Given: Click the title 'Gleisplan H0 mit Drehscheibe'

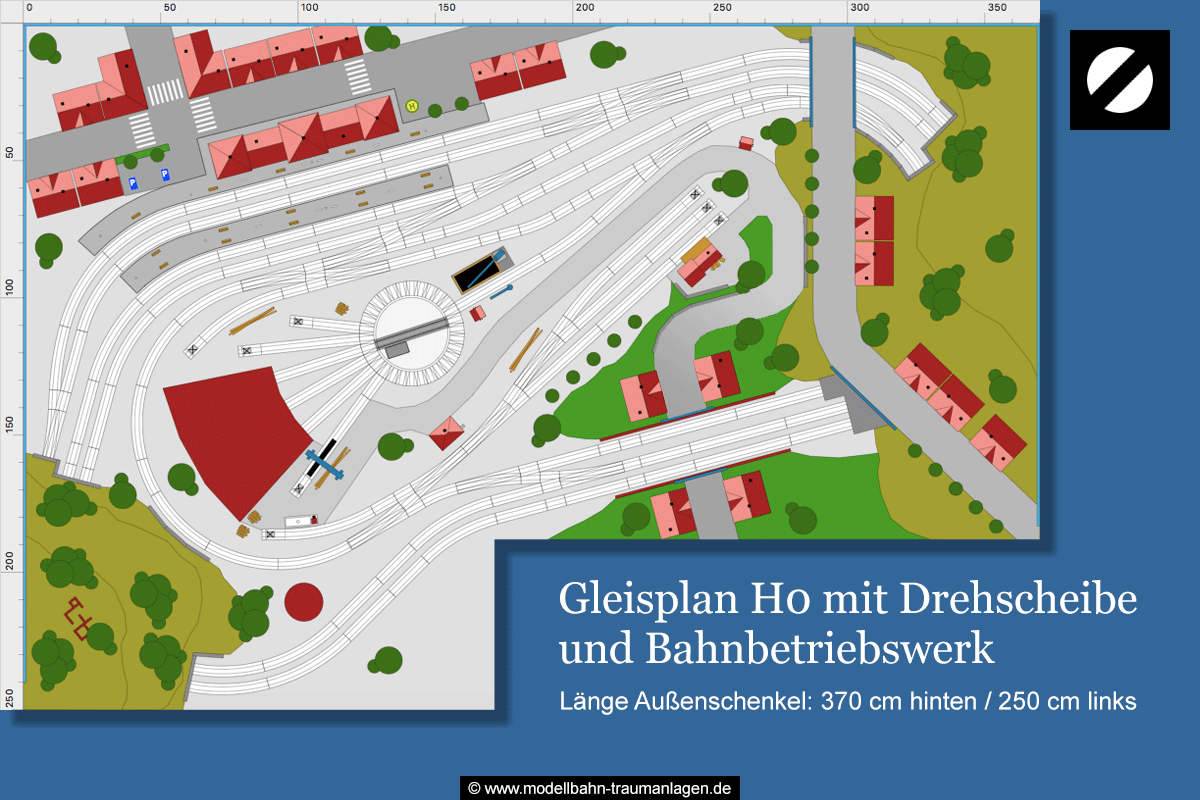Looking at the screenshot, I should coord(848,599).
